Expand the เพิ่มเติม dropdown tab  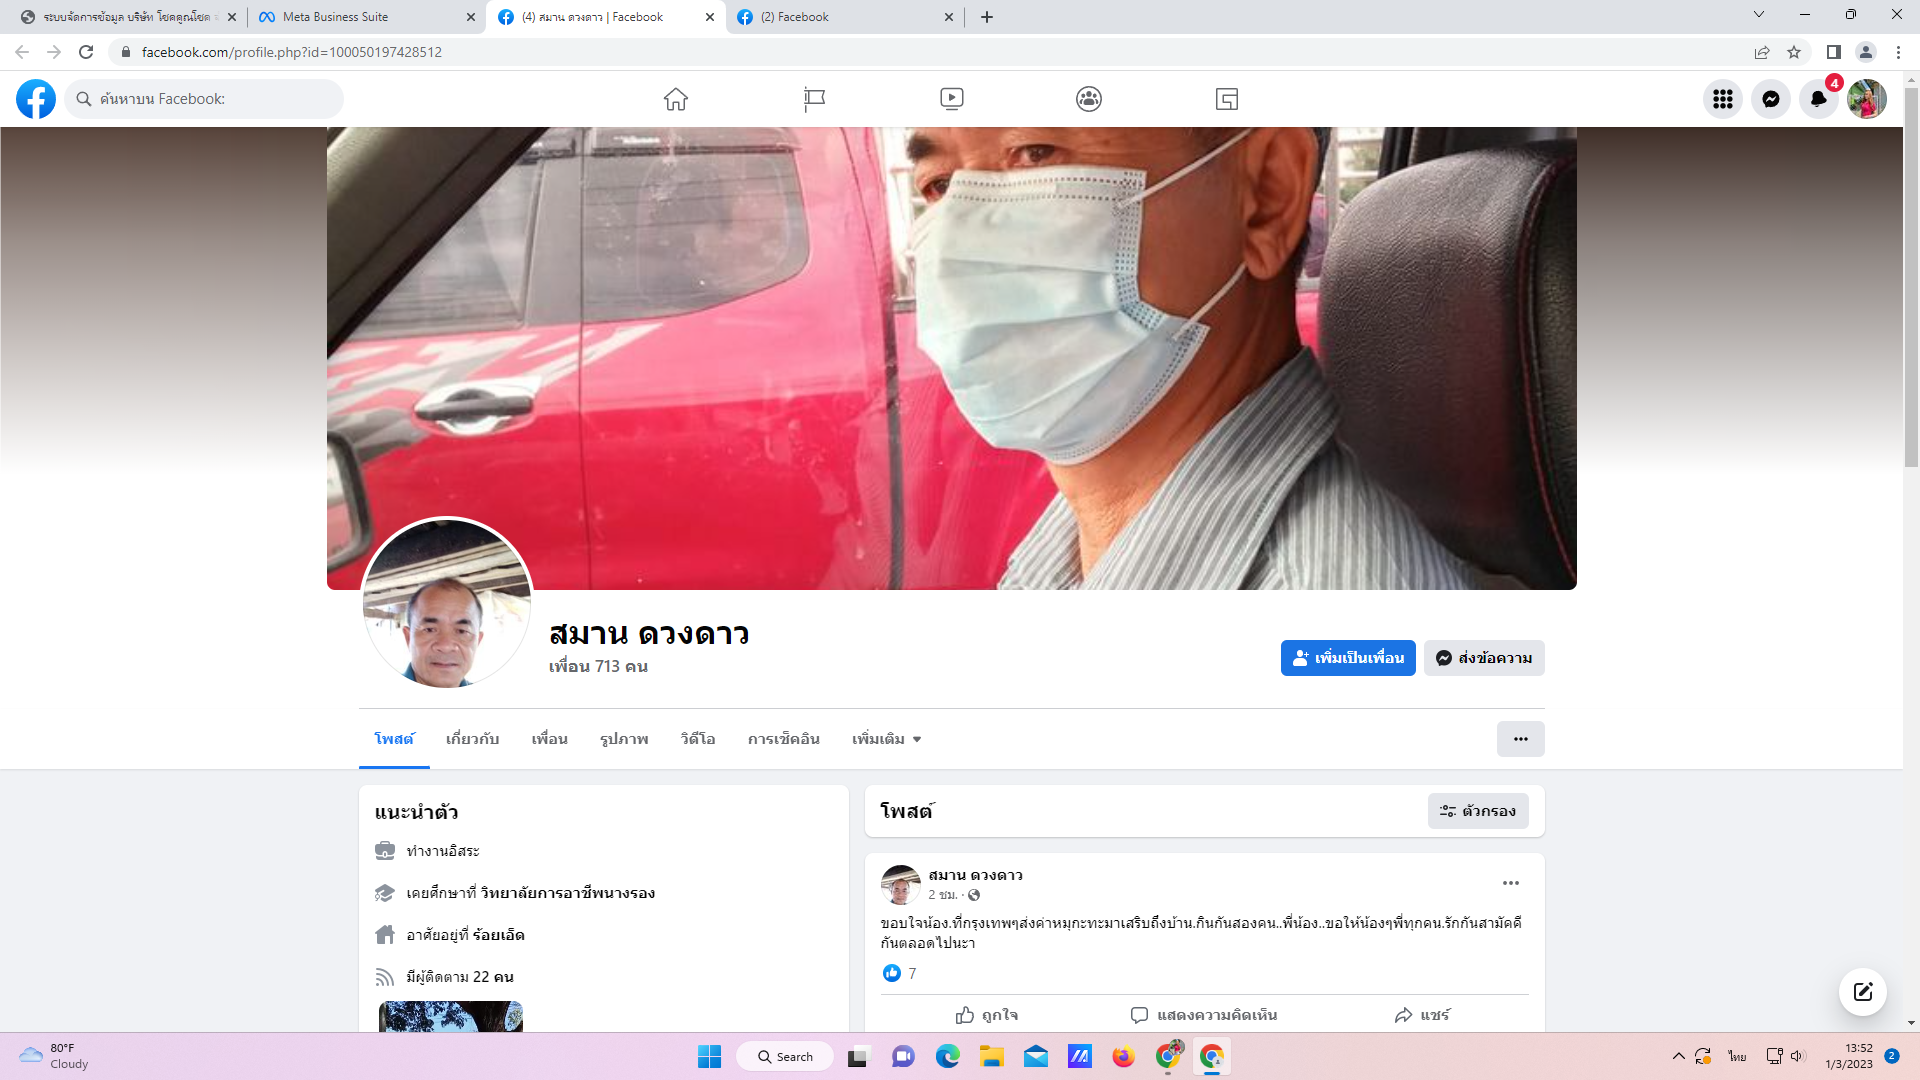tap(886, 739)
